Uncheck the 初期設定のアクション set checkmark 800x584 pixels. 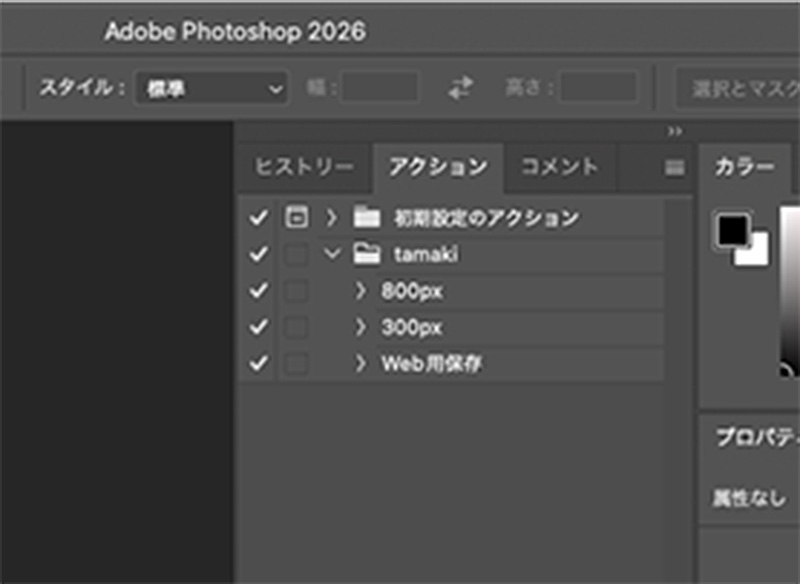point(259,218)
